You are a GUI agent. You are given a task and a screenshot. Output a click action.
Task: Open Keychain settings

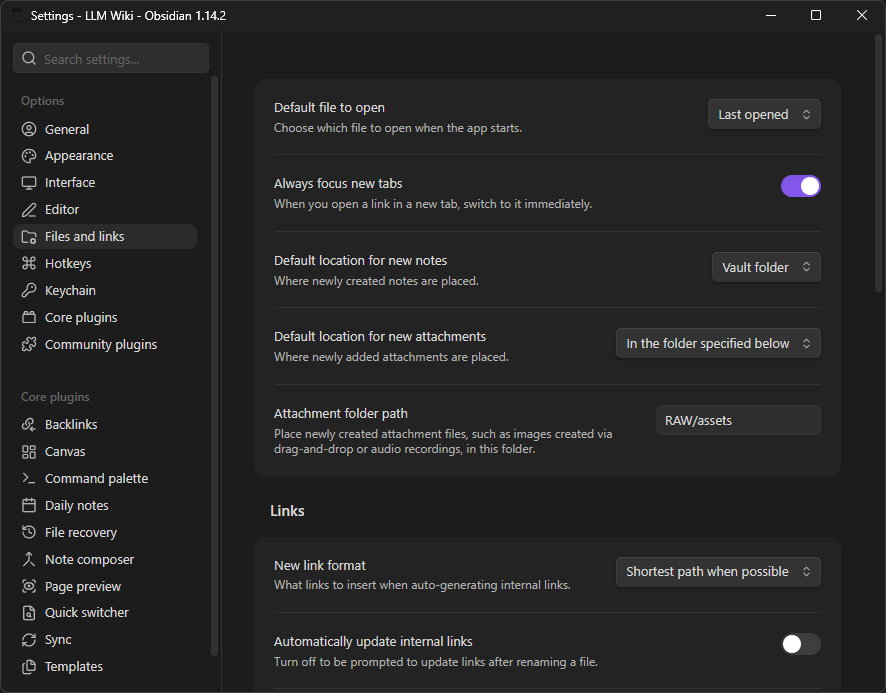pos(105,291)
